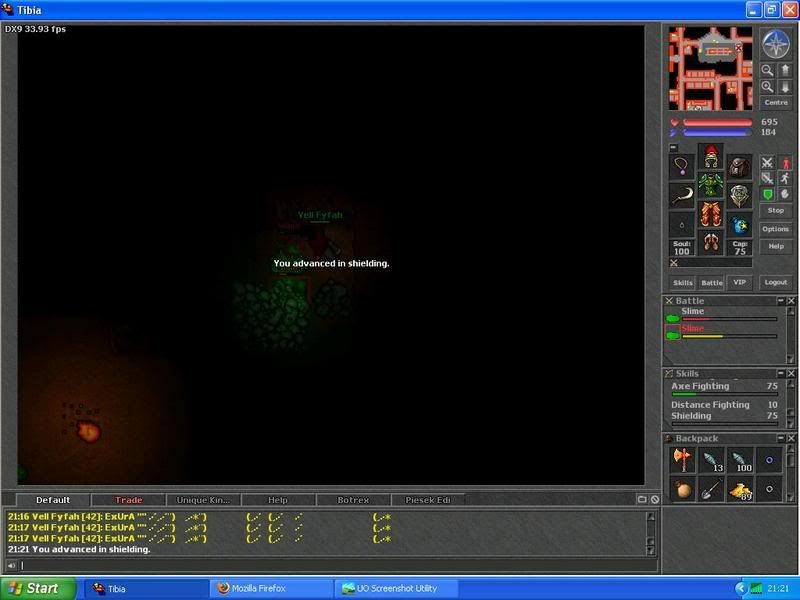The width and height of the screenshot is (800, 600).
Task: Click the blue mana bar
Action: point(717,133)
